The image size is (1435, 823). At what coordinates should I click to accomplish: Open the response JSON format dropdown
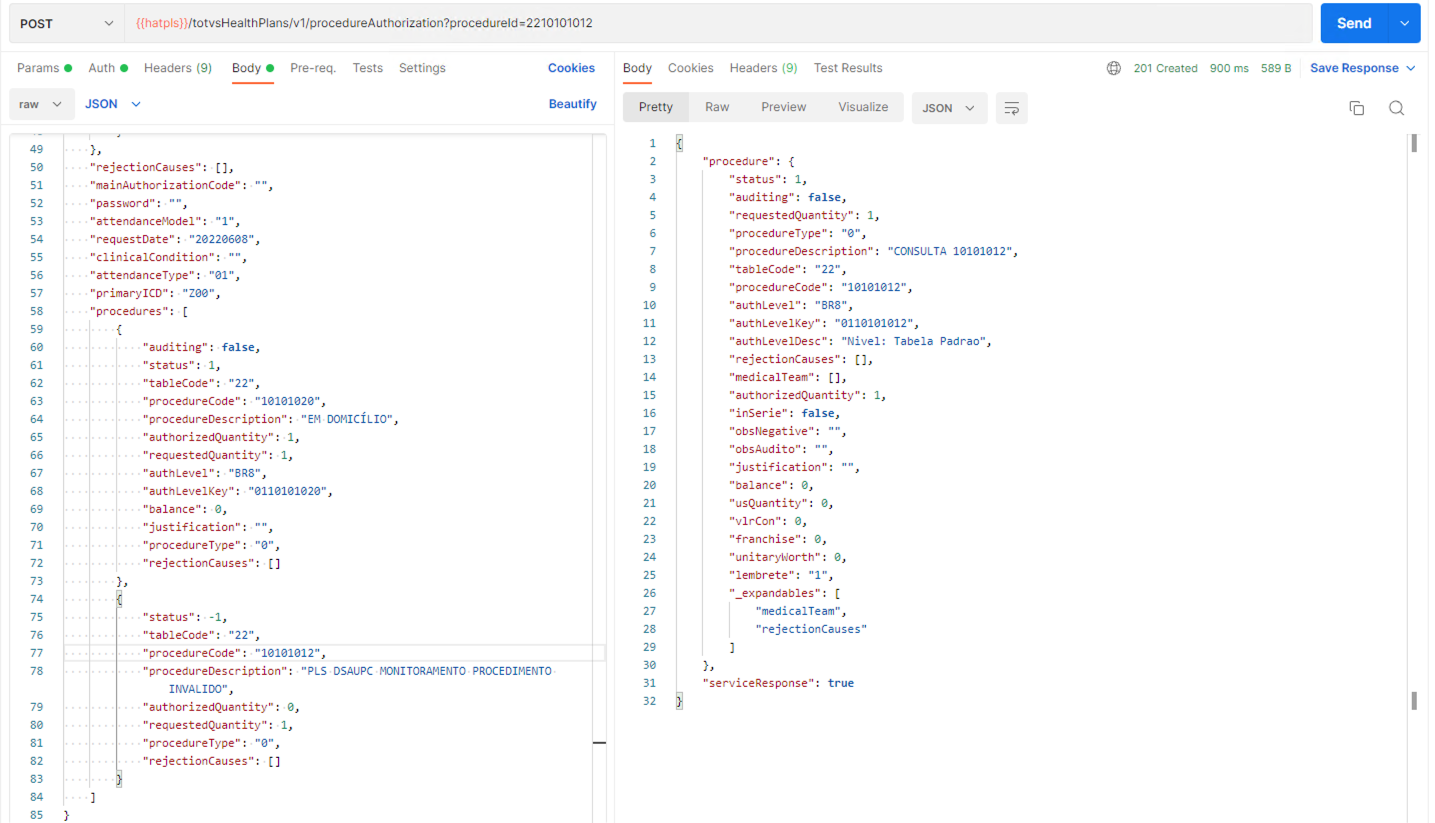coord(949,108)
